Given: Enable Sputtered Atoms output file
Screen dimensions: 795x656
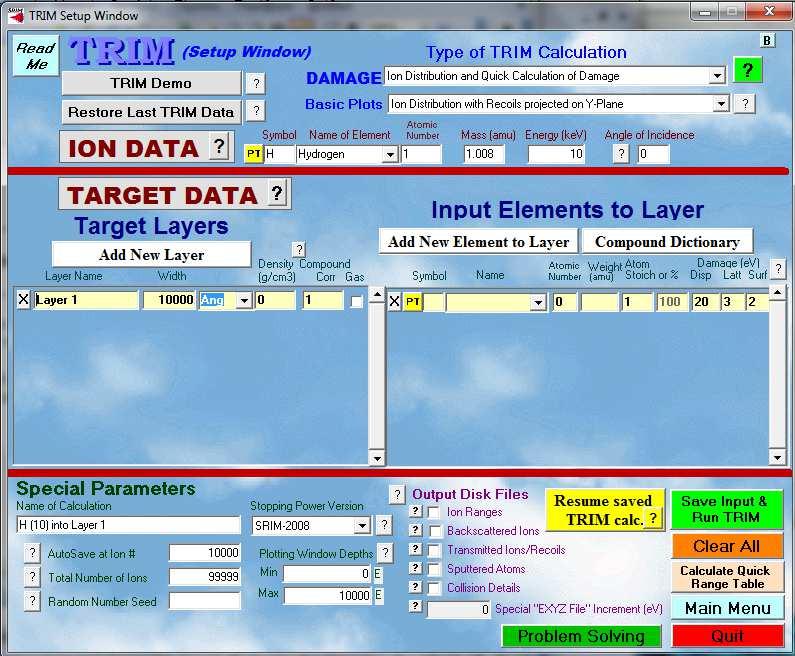Looking at the screenshot, I should tap(434, 570).
